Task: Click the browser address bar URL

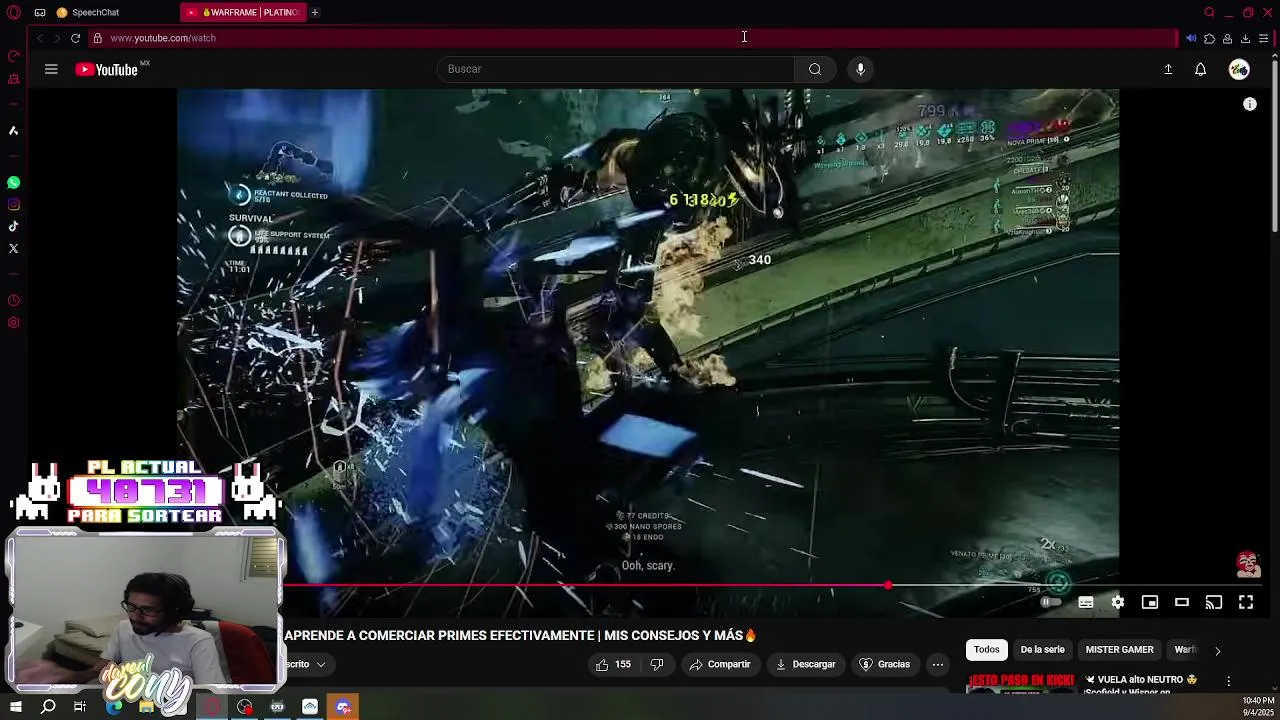Action: (163, 38)
